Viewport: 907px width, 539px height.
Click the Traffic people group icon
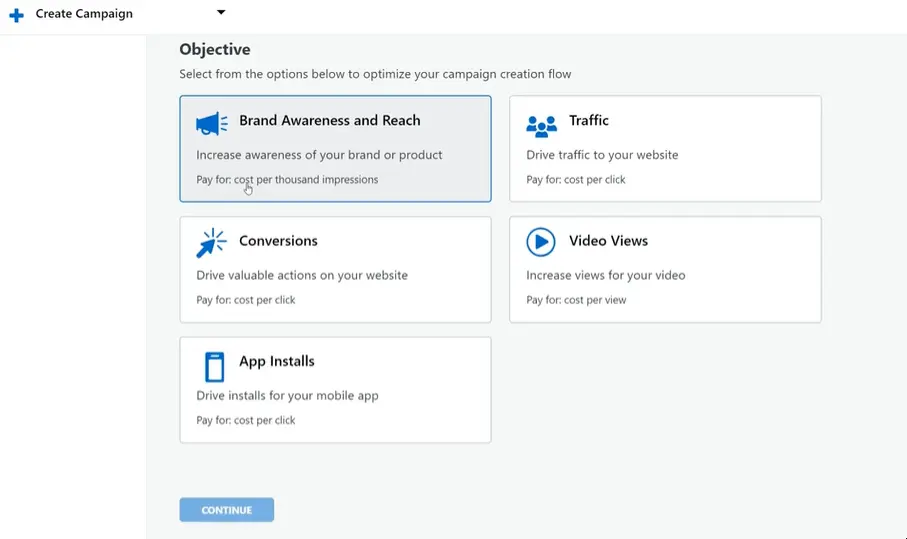coord(541,125)
